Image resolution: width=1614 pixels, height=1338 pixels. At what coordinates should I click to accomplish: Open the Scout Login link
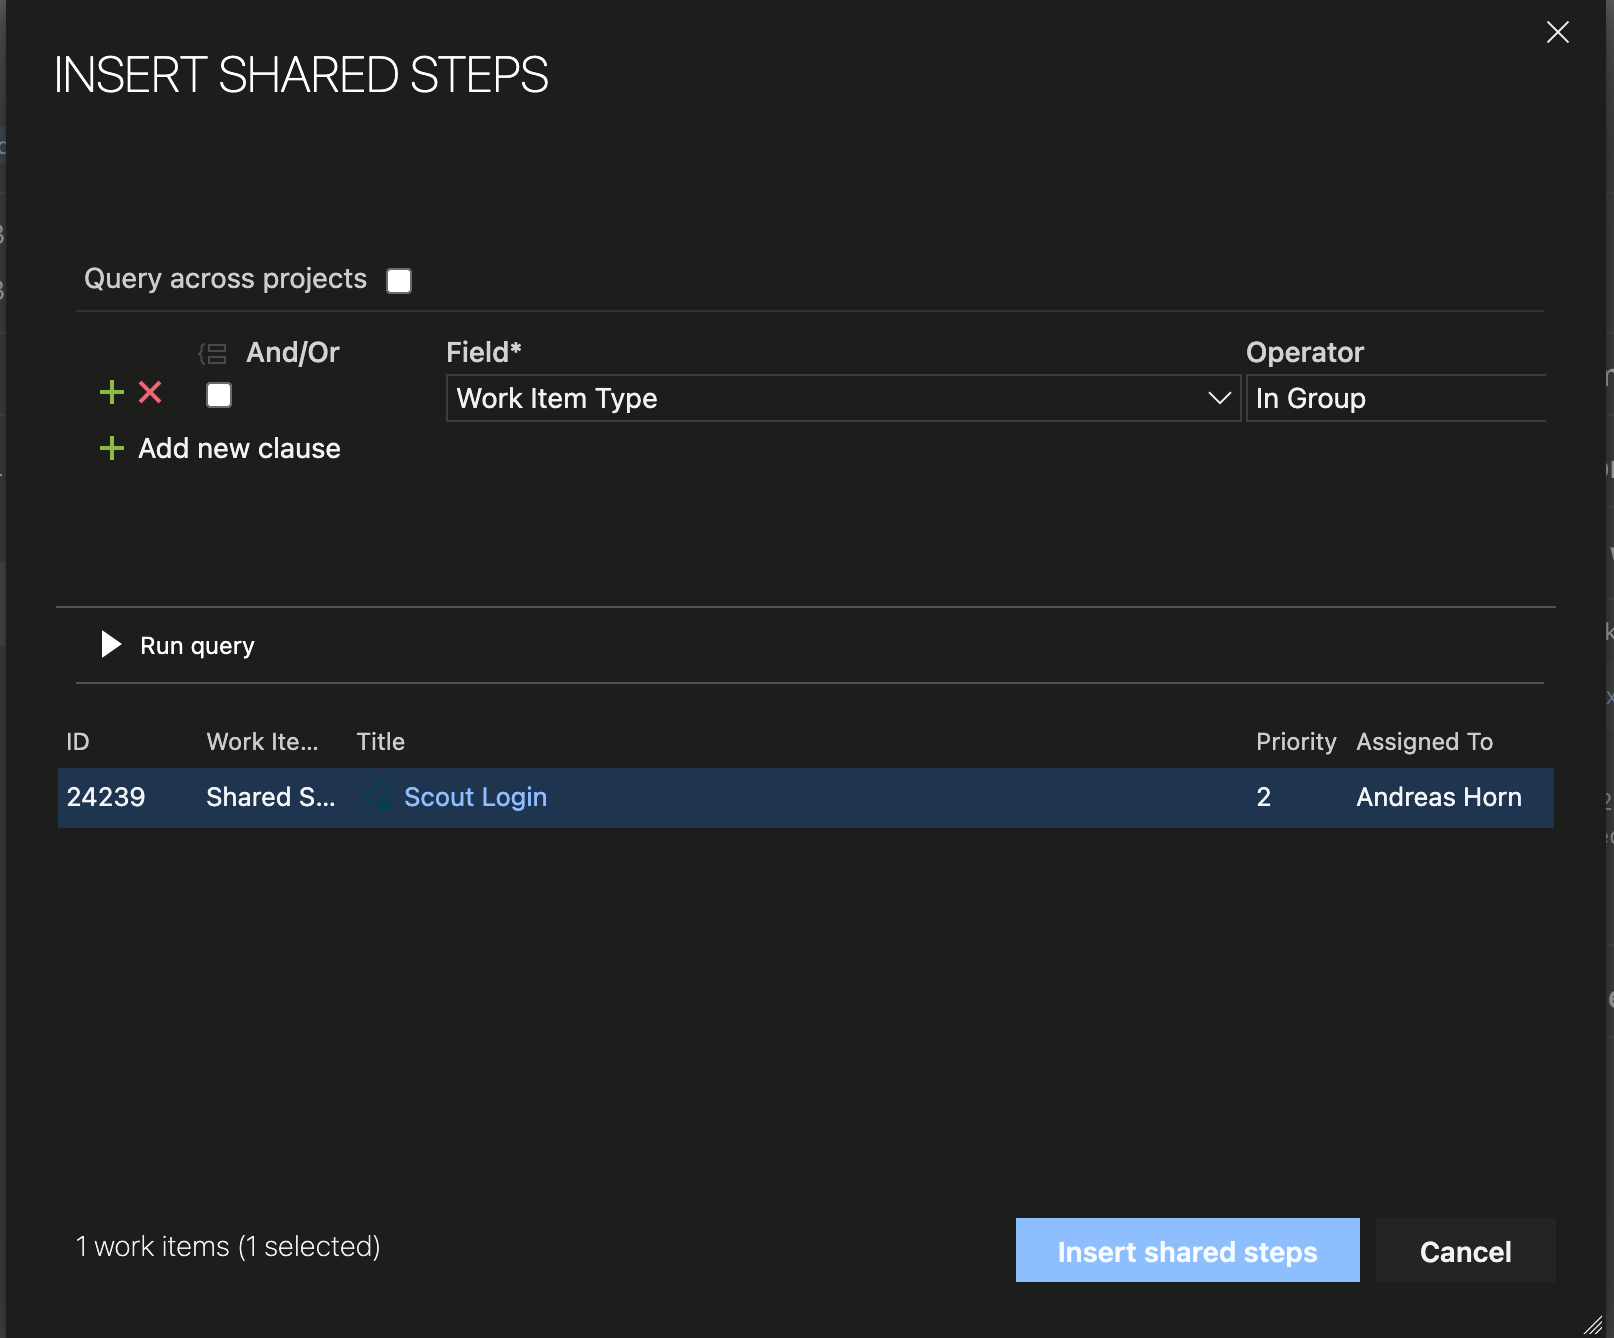tap(475, 797)
